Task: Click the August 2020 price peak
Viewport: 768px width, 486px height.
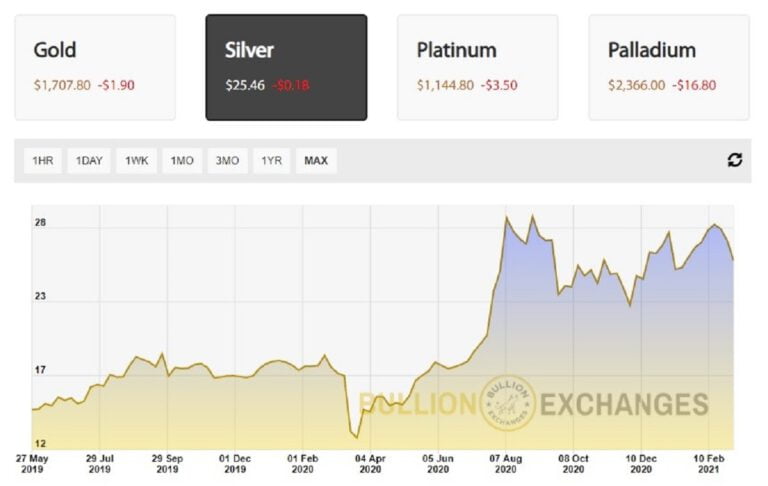Action: point(507,217)
